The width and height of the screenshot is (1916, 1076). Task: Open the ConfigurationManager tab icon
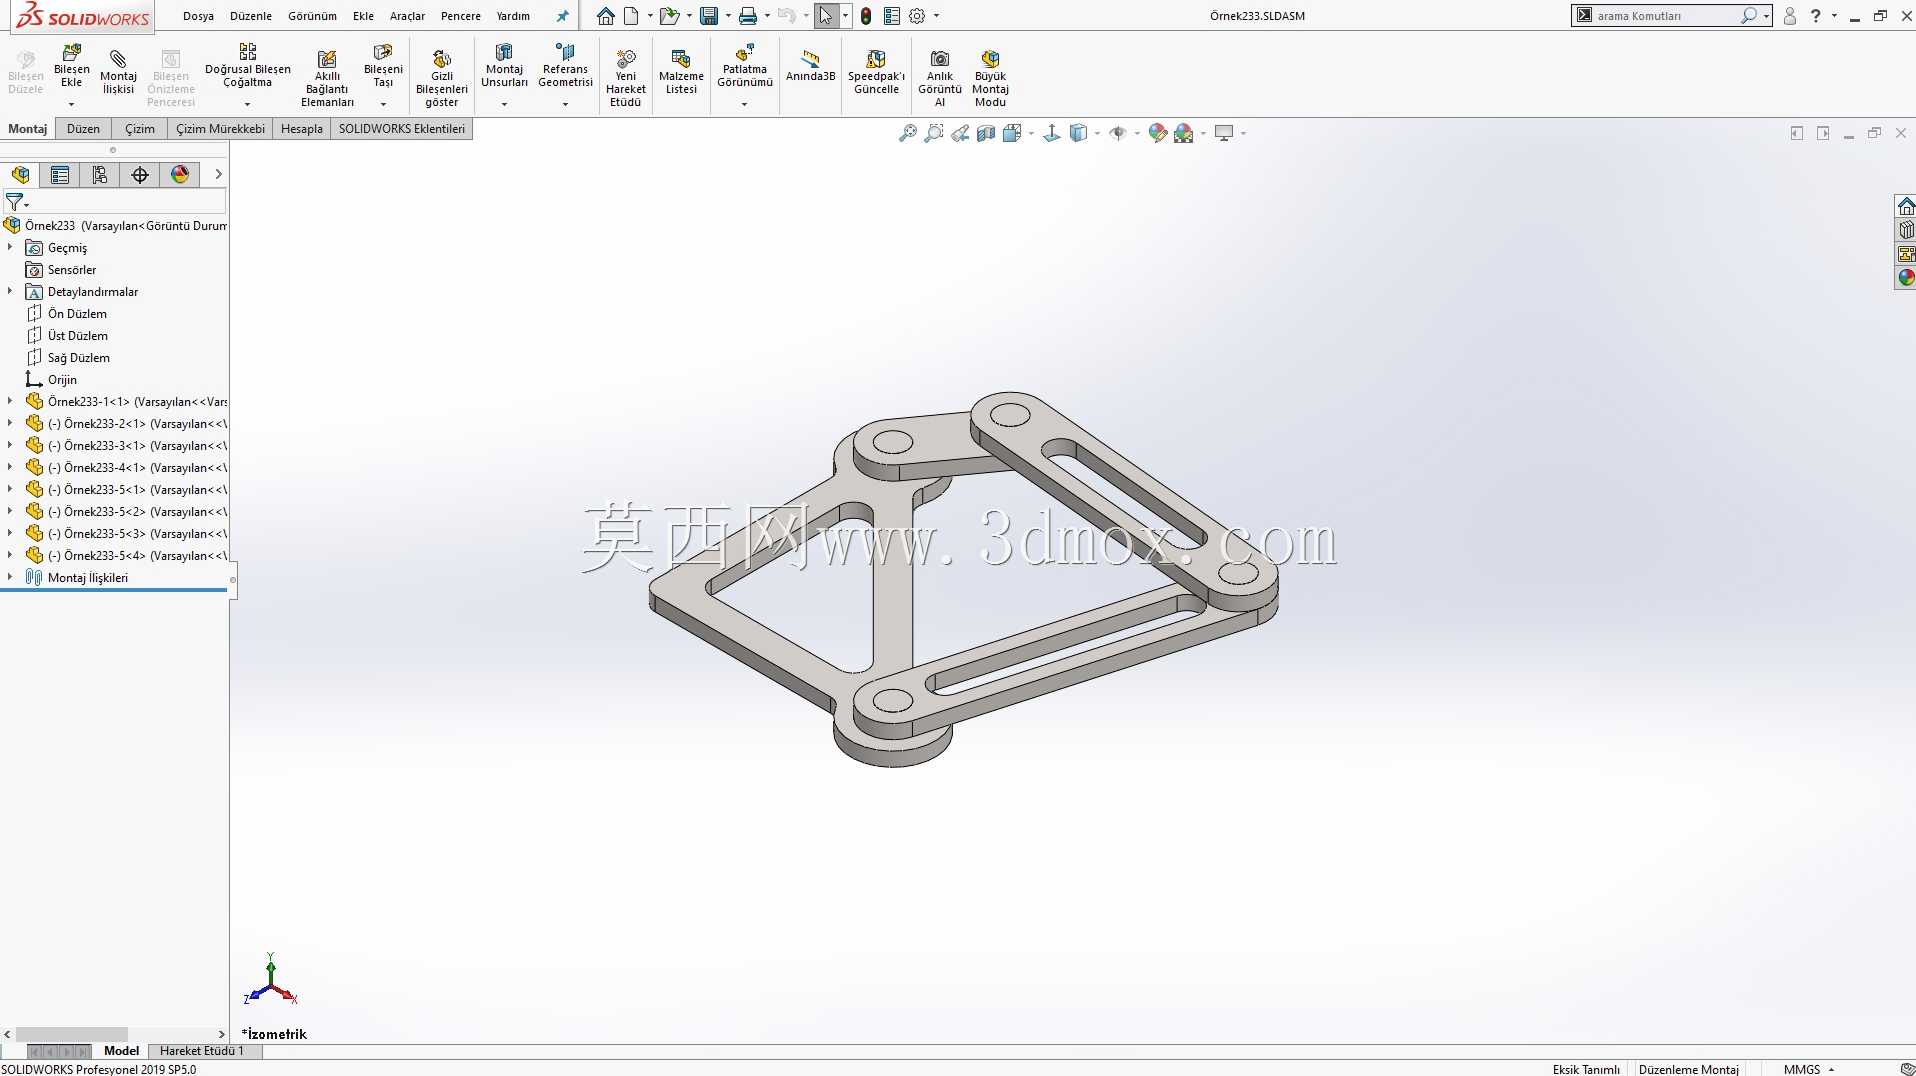pyautogui.click(x=100, y=175)
